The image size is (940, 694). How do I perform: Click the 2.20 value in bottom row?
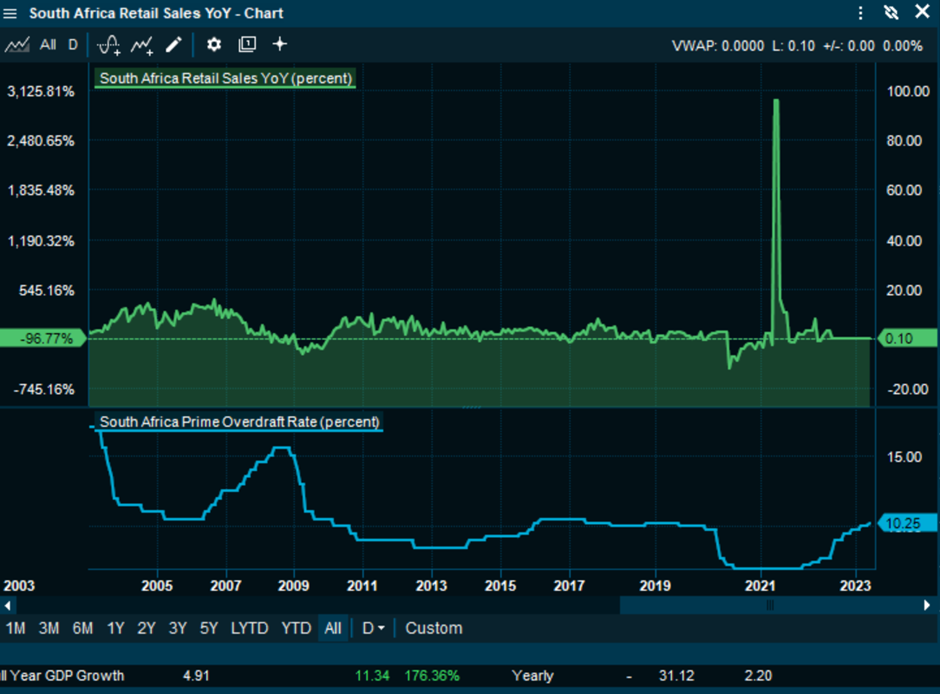(758, 675)
